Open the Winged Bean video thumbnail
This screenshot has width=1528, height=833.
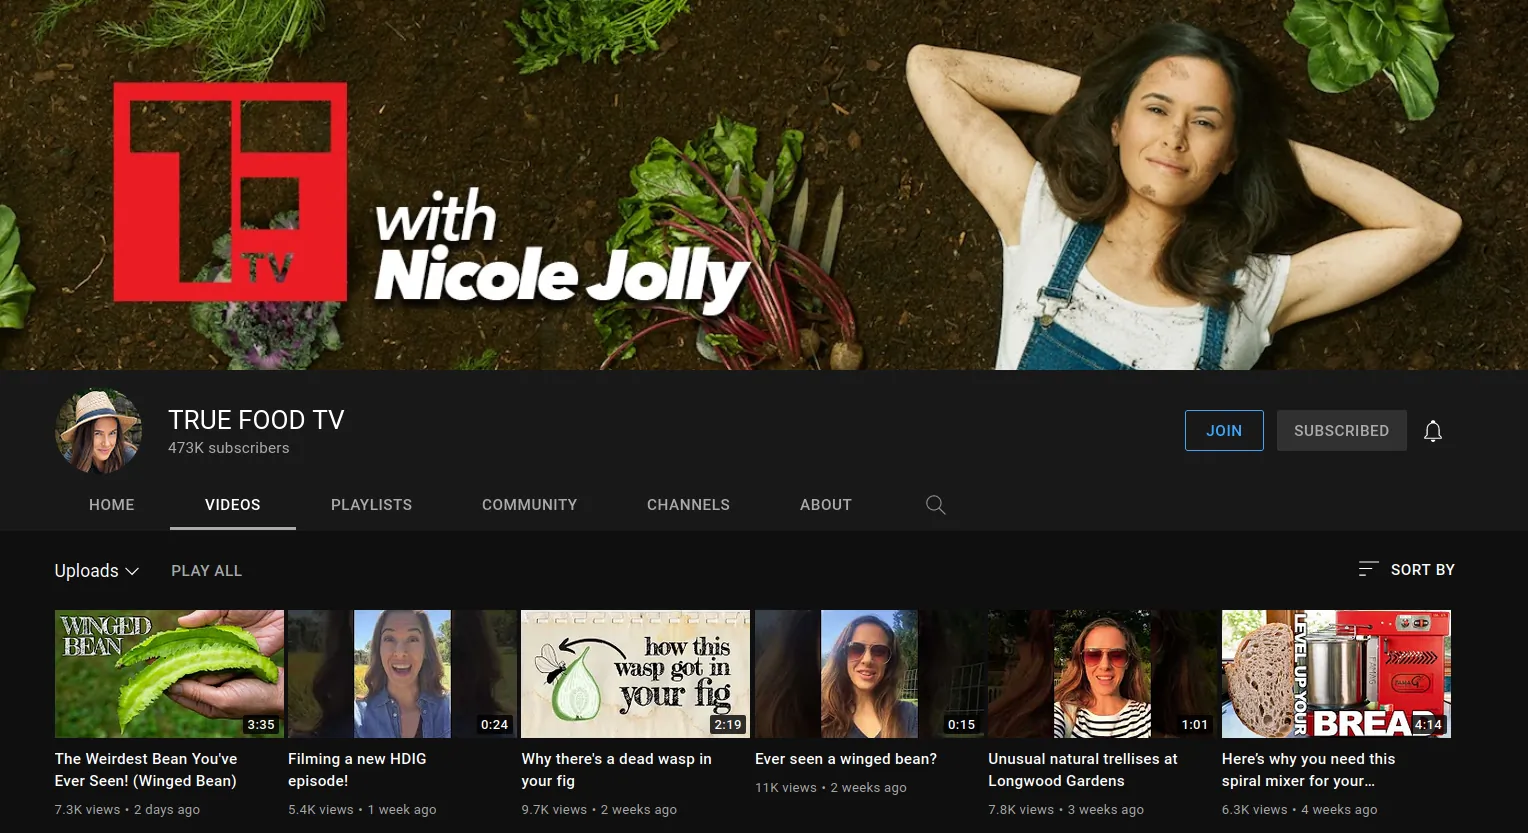pyautogui.click(x=169, y=673)
